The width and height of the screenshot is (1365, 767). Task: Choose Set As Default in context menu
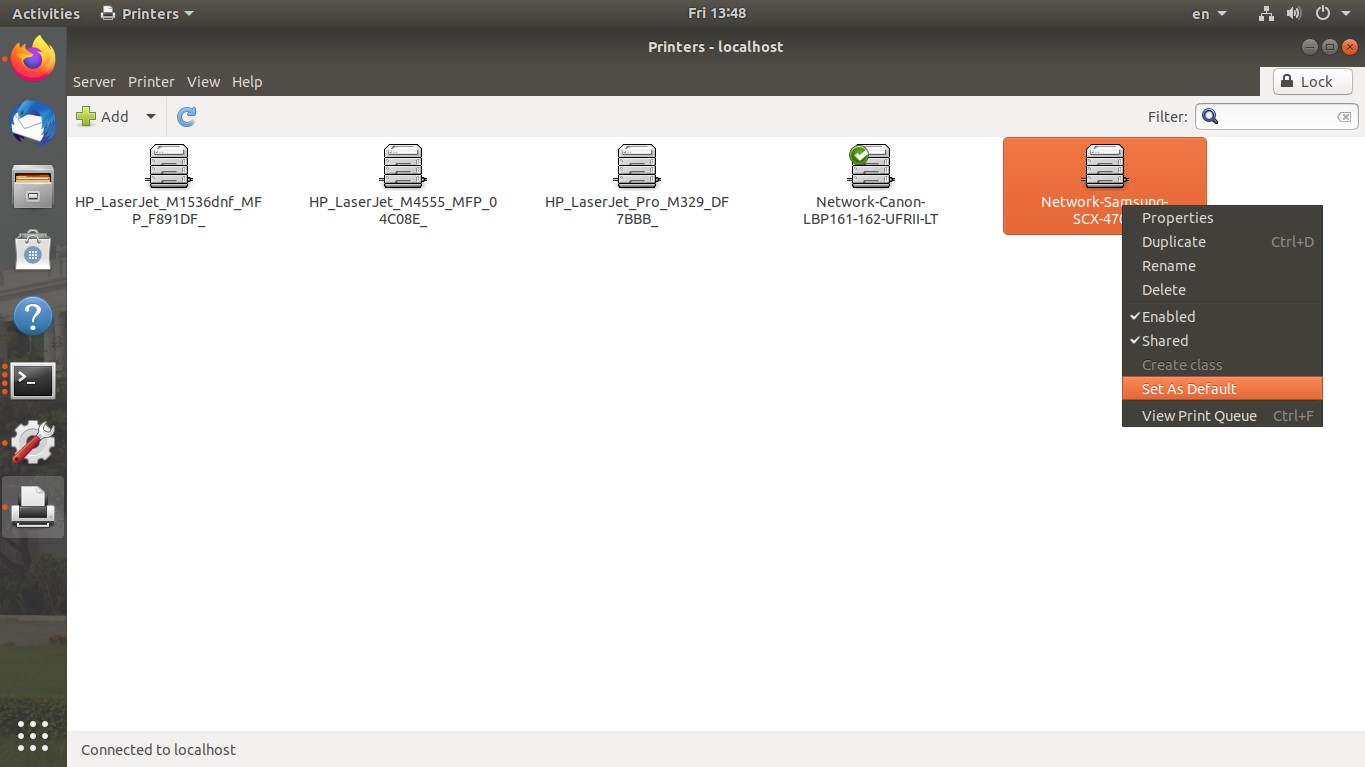pos(1222,389)
